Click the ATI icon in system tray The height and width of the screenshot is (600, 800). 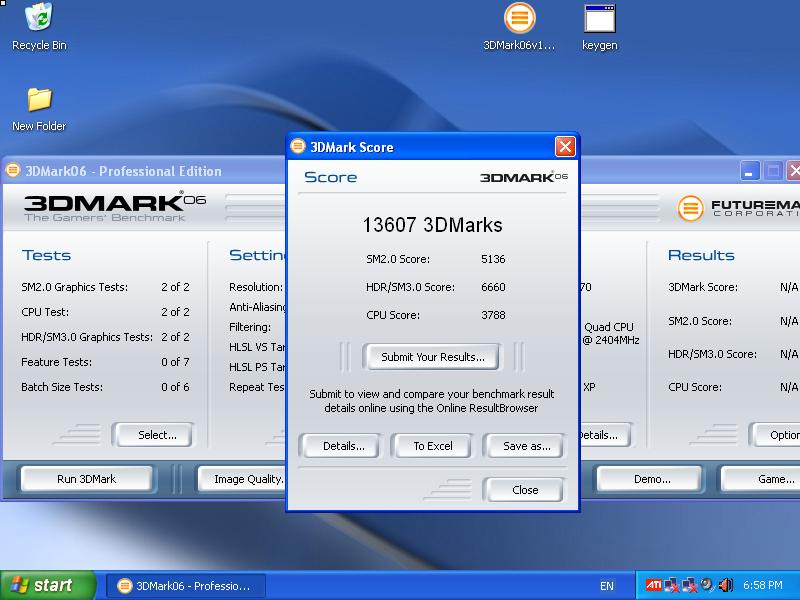coord(653,585)
